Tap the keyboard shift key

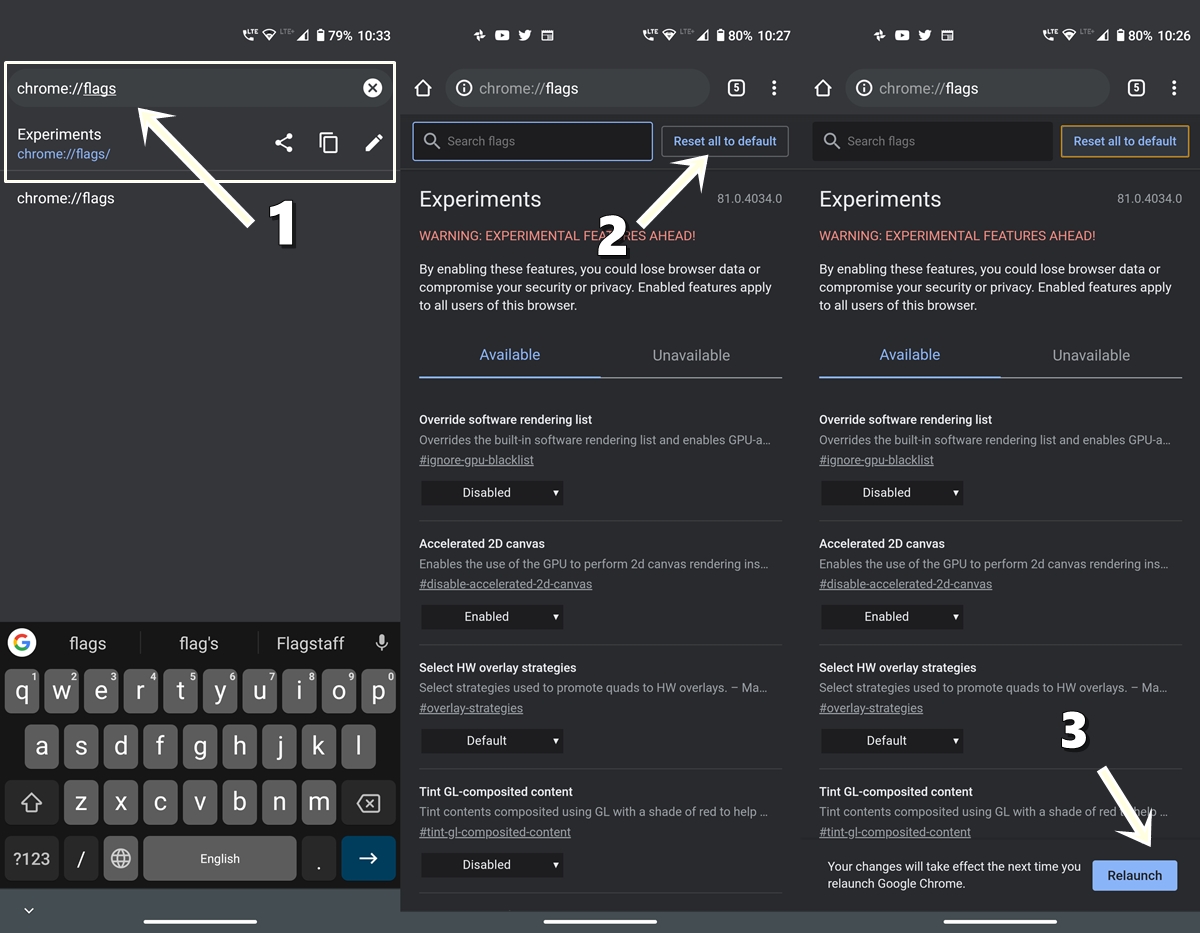[31, 803]
